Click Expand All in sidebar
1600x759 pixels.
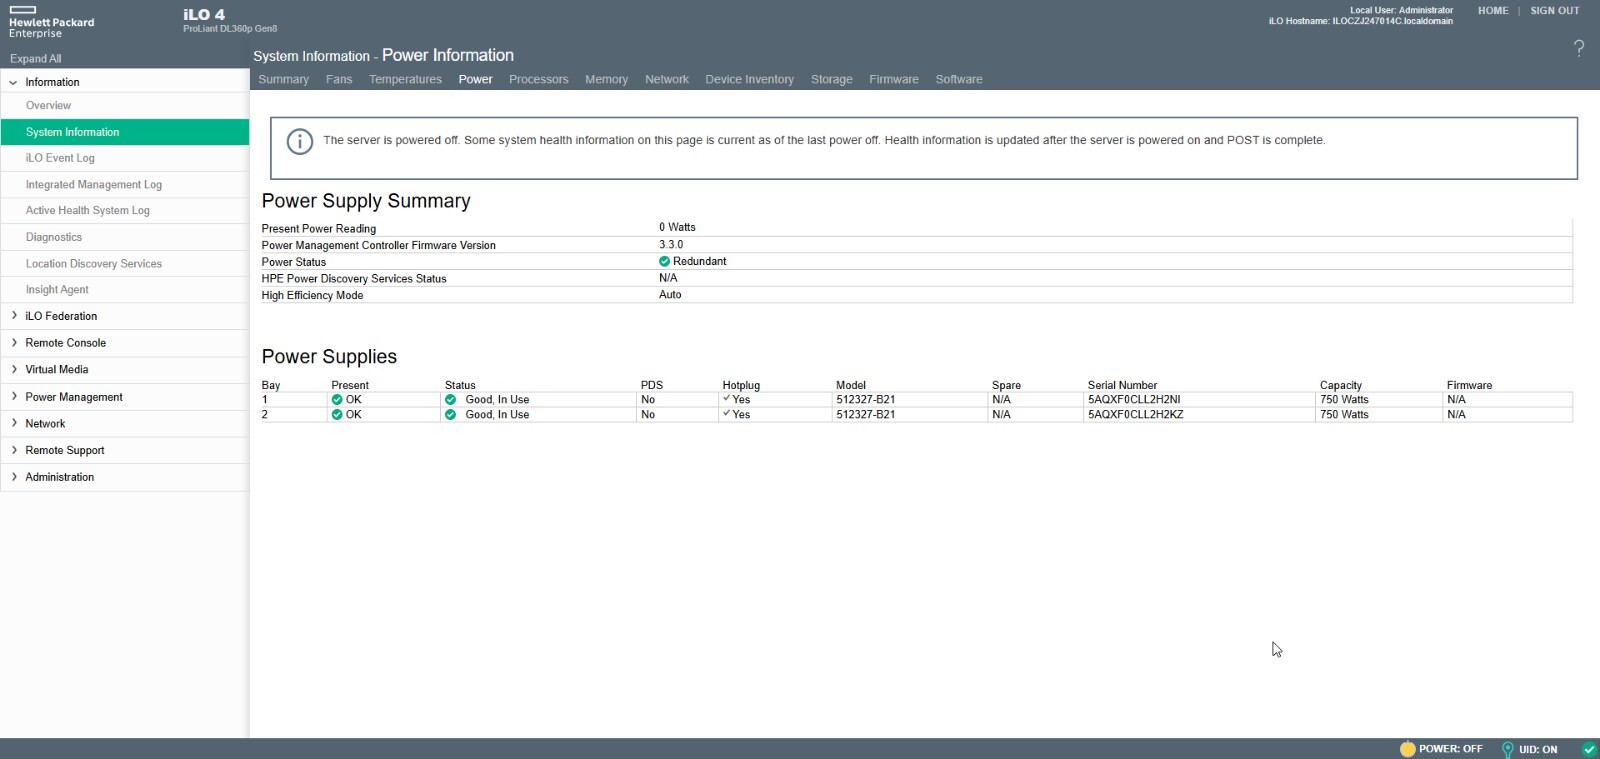tap(35, 58)
